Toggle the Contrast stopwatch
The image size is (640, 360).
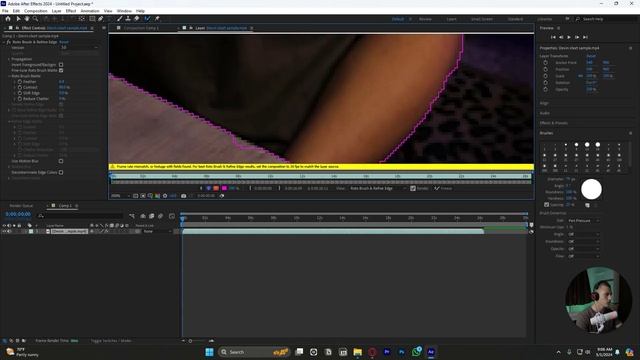20,87
